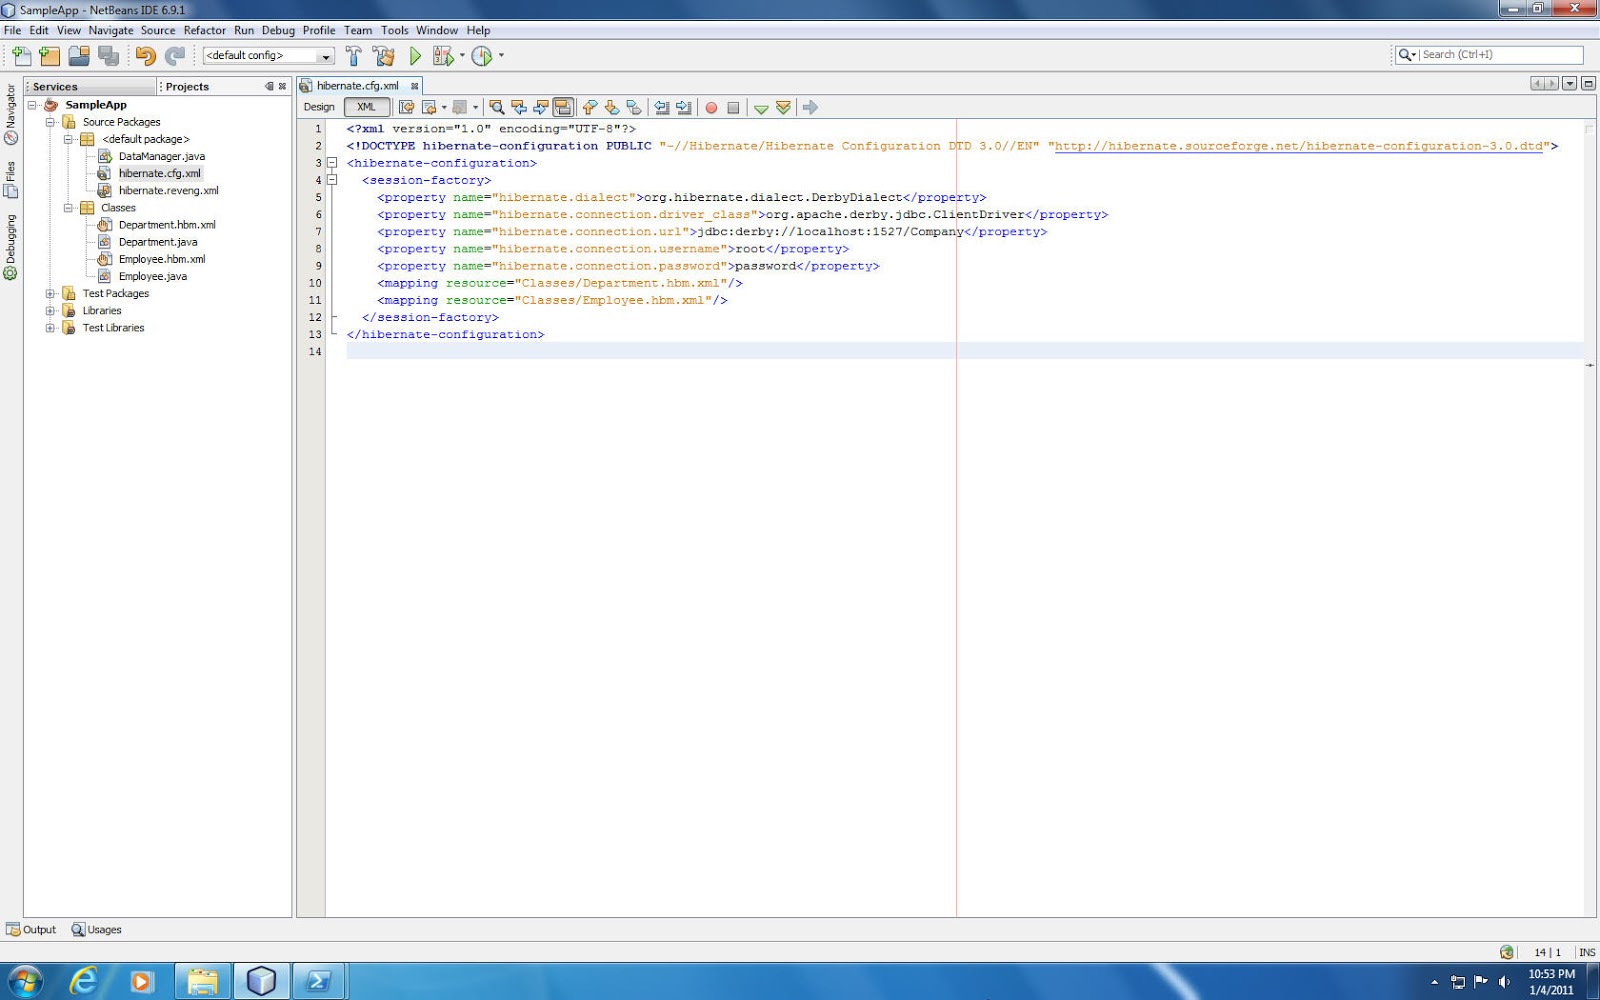Collapse the Classes package node
The image size is (1600, 1000).
pyautogui.click(x=68, y=208)
